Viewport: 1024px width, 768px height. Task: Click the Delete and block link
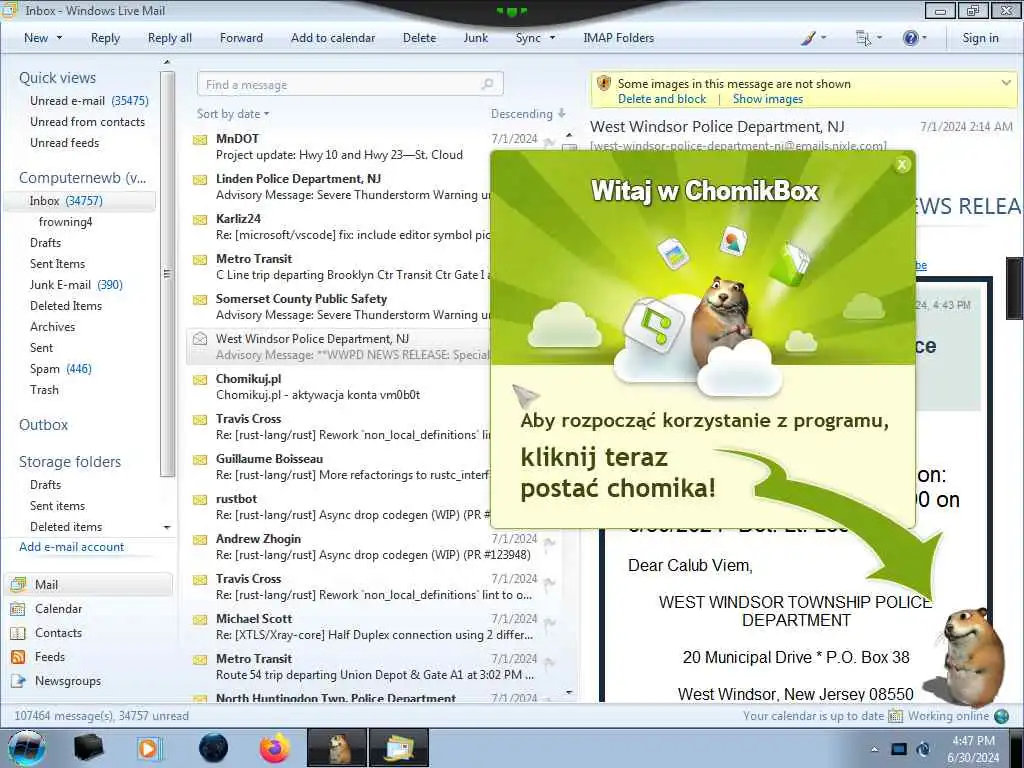662,99
